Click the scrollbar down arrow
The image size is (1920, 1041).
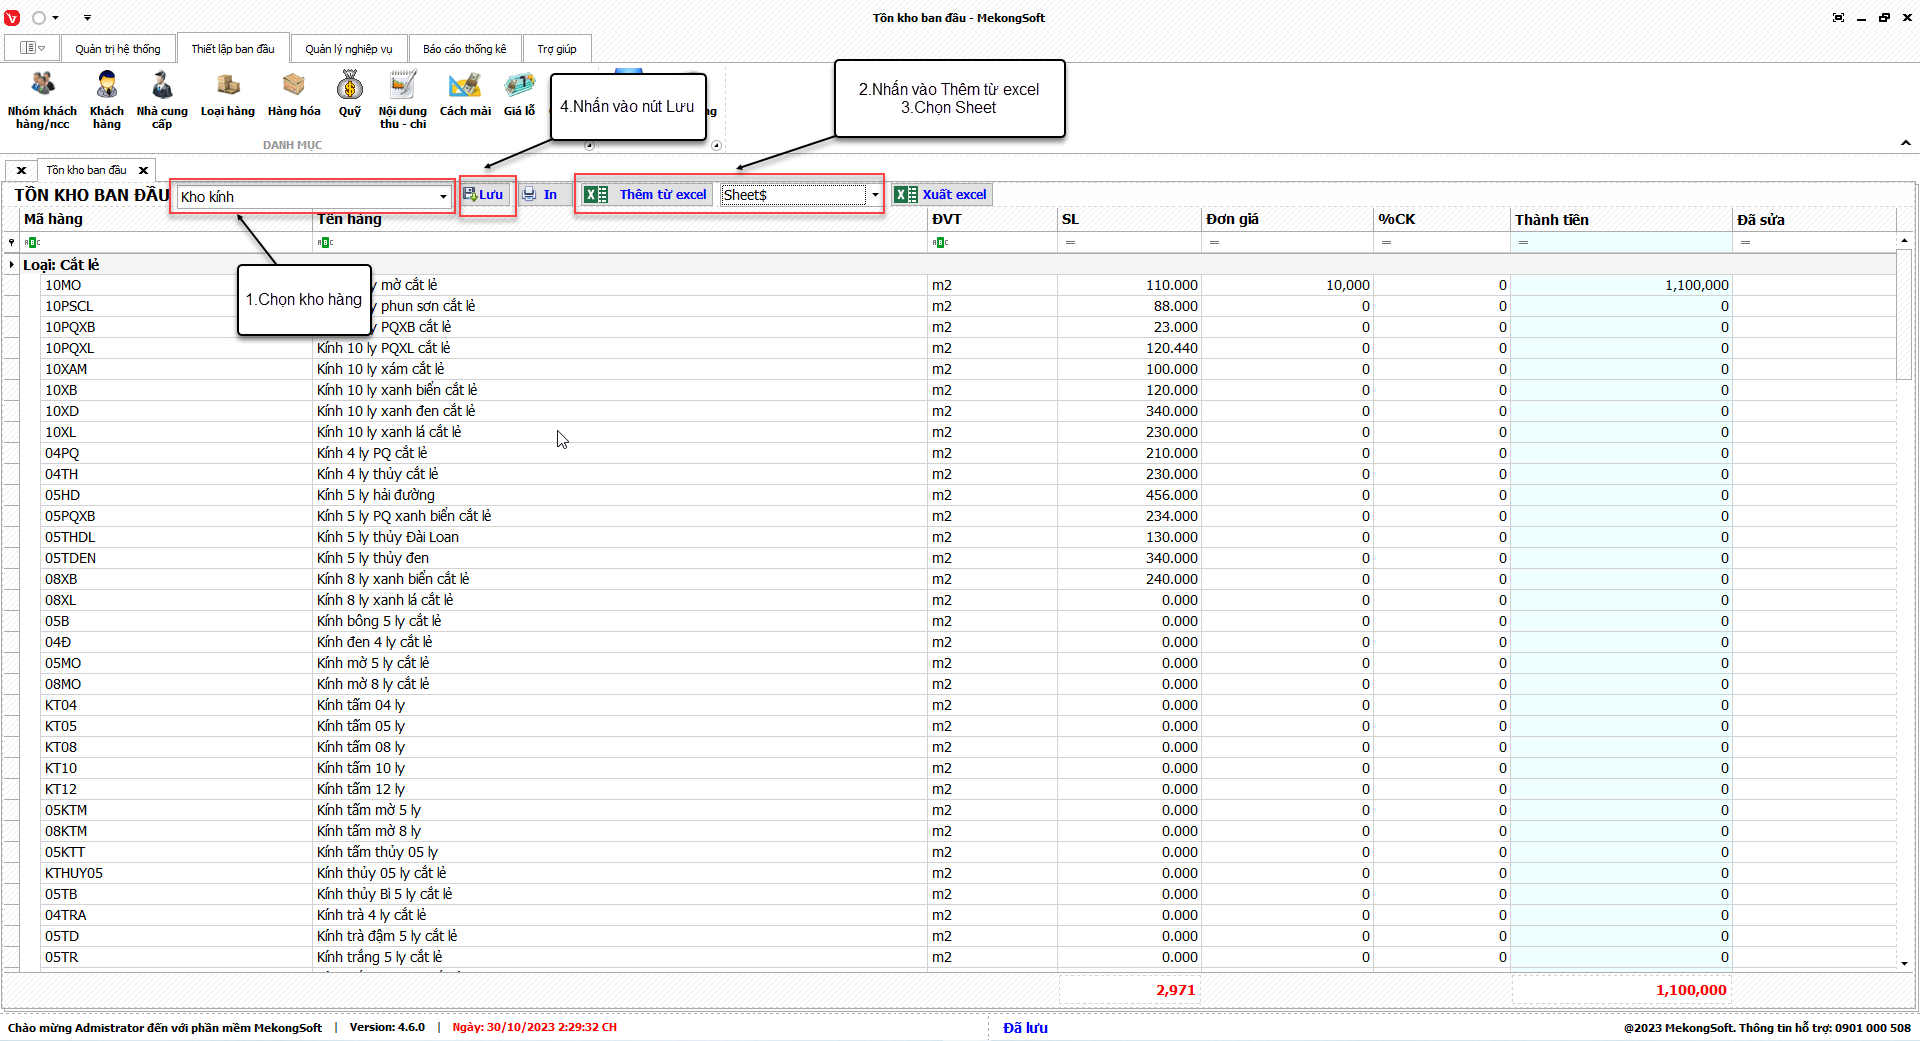click(x=1904, y=963)
